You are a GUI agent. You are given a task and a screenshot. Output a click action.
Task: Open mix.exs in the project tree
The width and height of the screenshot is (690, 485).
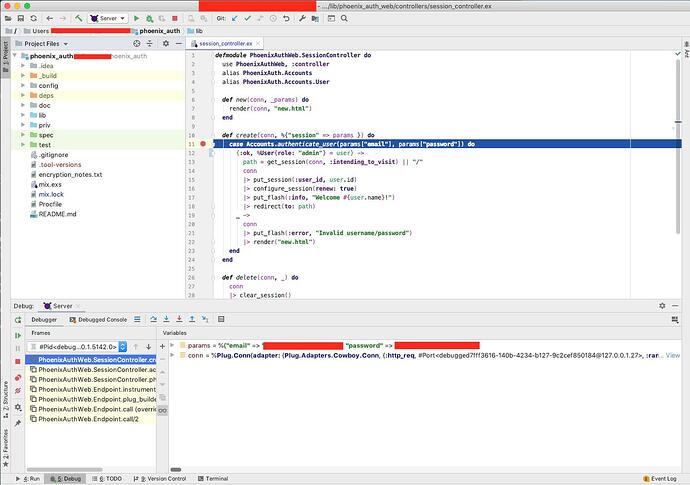(x=49, y=184)
